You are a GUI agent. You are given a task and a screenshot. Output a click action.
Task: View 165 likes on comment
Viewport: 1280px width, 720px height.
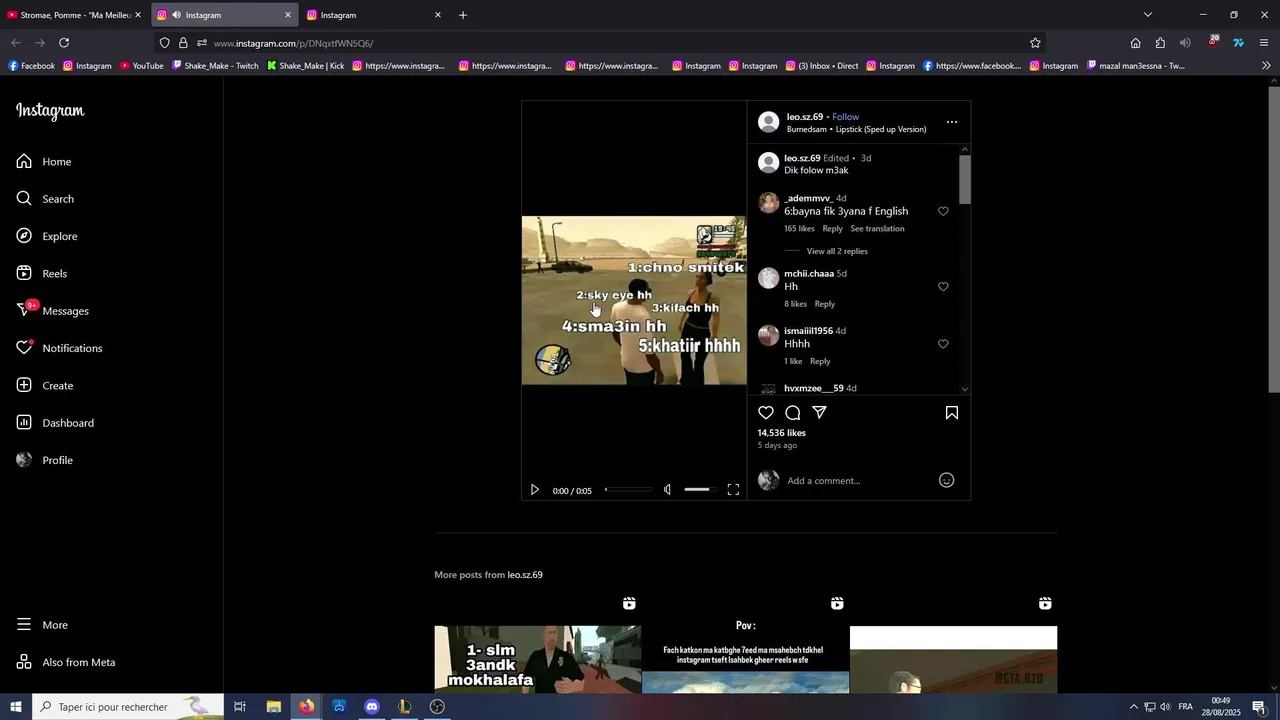pyautogui.click(x=799, y=229)
